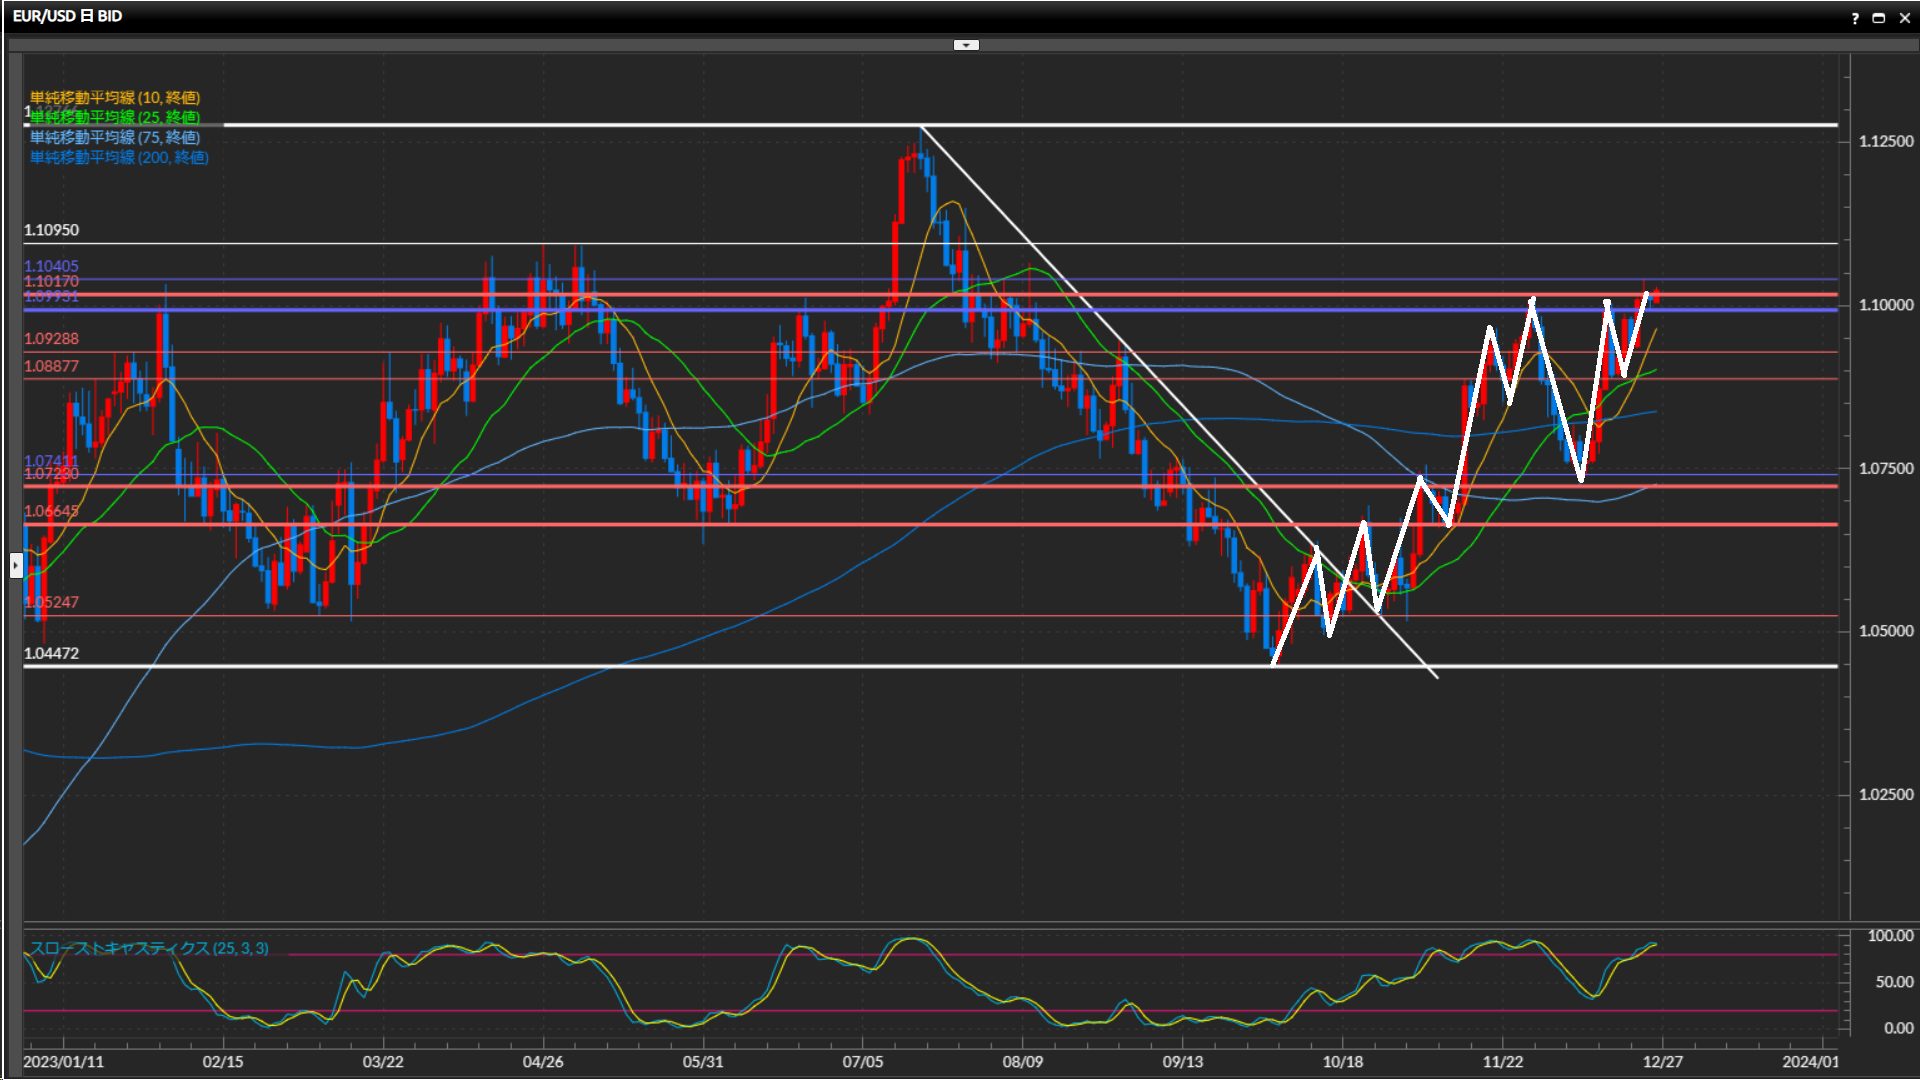This screenshot has height=1080, width=1920.
Task: Click the 75-period moving average label
Action: 115,137
